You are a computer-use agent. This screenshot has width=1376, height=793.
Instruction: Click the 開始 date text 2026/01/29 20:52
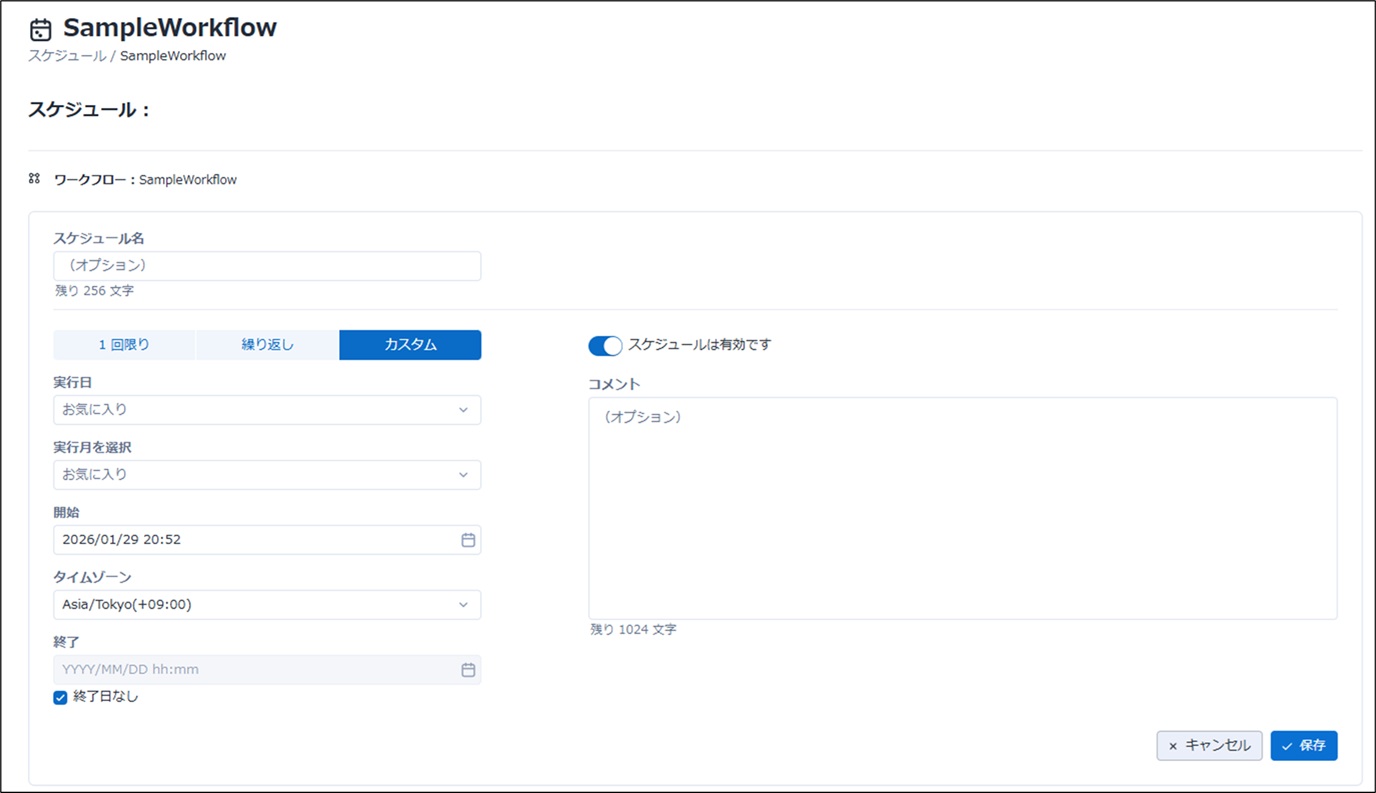coord(122,540)
